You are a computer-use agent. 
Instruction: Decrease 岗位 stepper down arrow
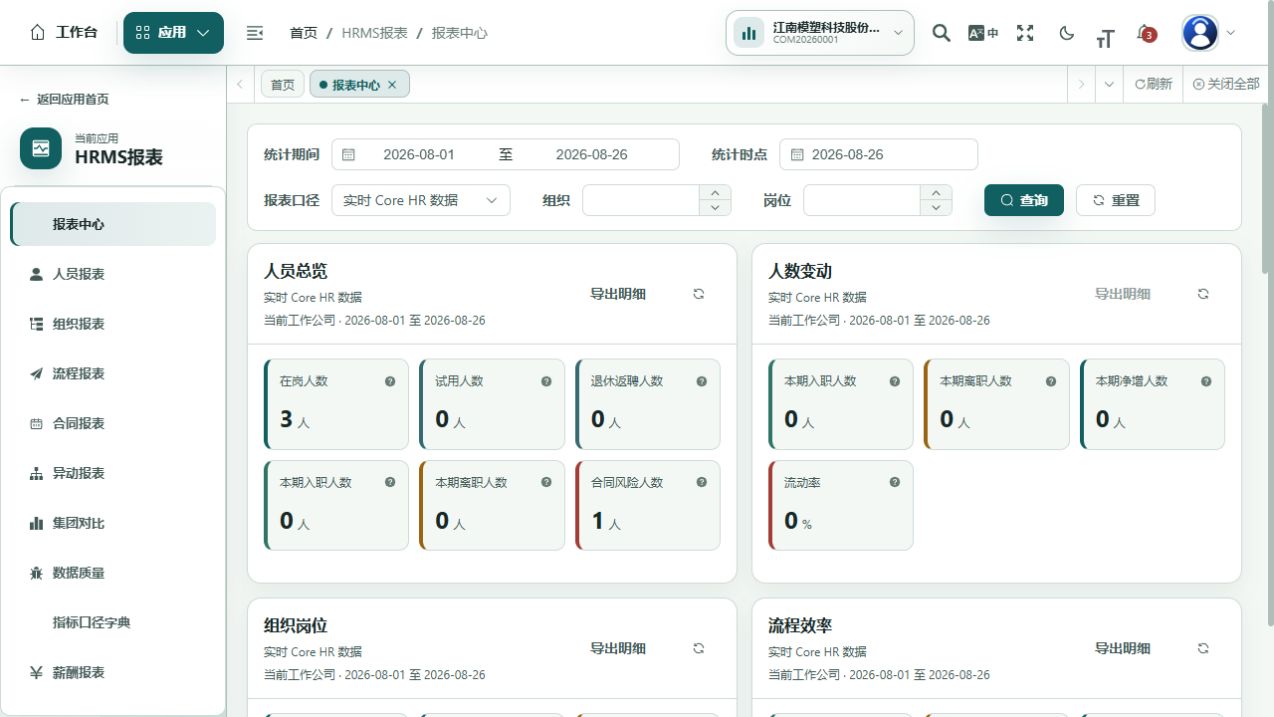coord(935,208)
